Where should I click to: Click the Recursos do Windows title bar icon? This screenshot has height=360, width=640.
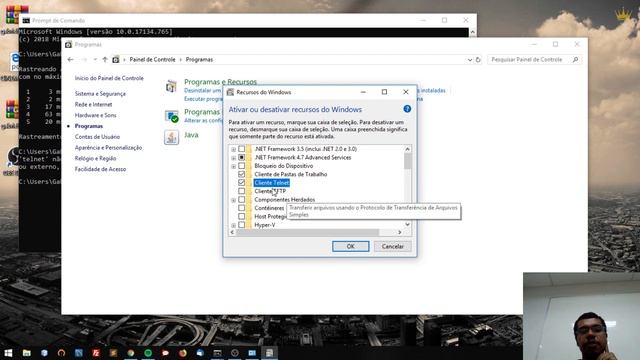(x=231, y=92)
